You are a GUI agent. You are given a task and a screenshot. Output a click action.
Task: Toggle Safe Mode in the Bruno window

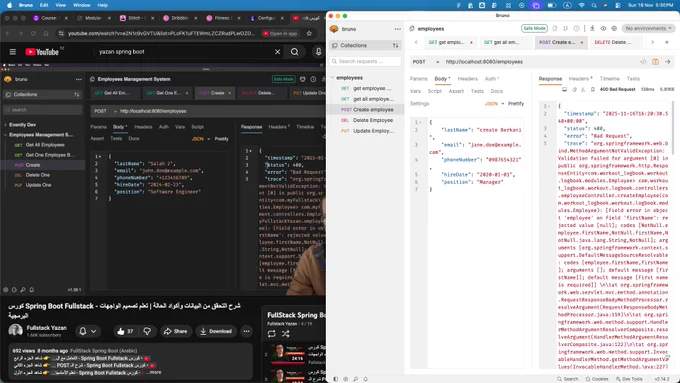(534, 28)
